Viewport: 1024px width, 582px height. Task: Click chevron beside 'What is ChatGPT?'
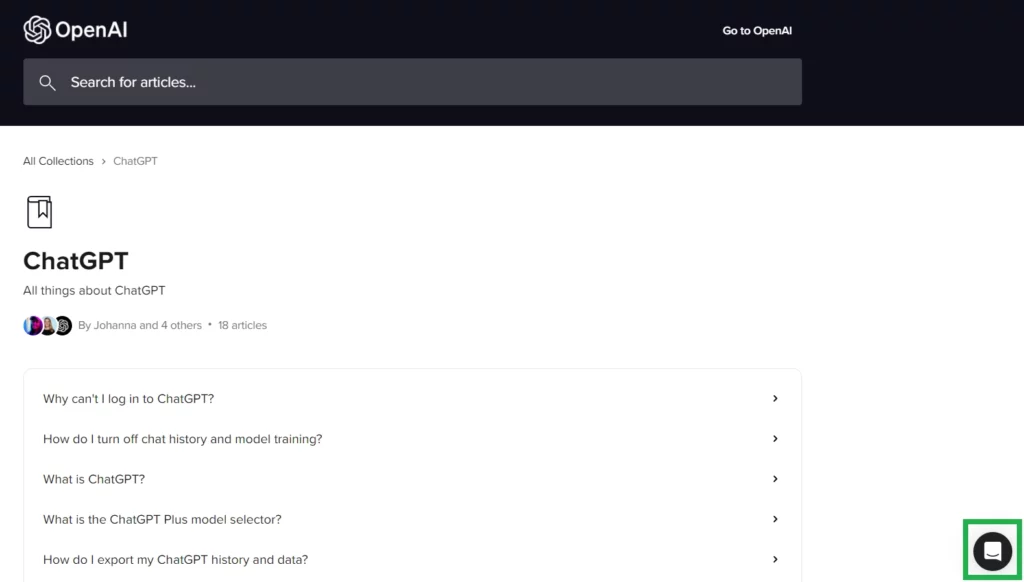[x=775, y=479]
